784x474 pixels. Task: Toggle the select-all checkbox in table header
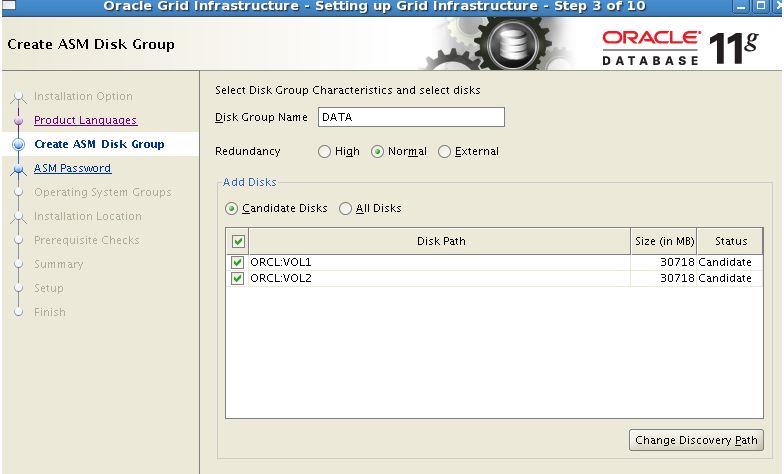click(x=238, y=242)
